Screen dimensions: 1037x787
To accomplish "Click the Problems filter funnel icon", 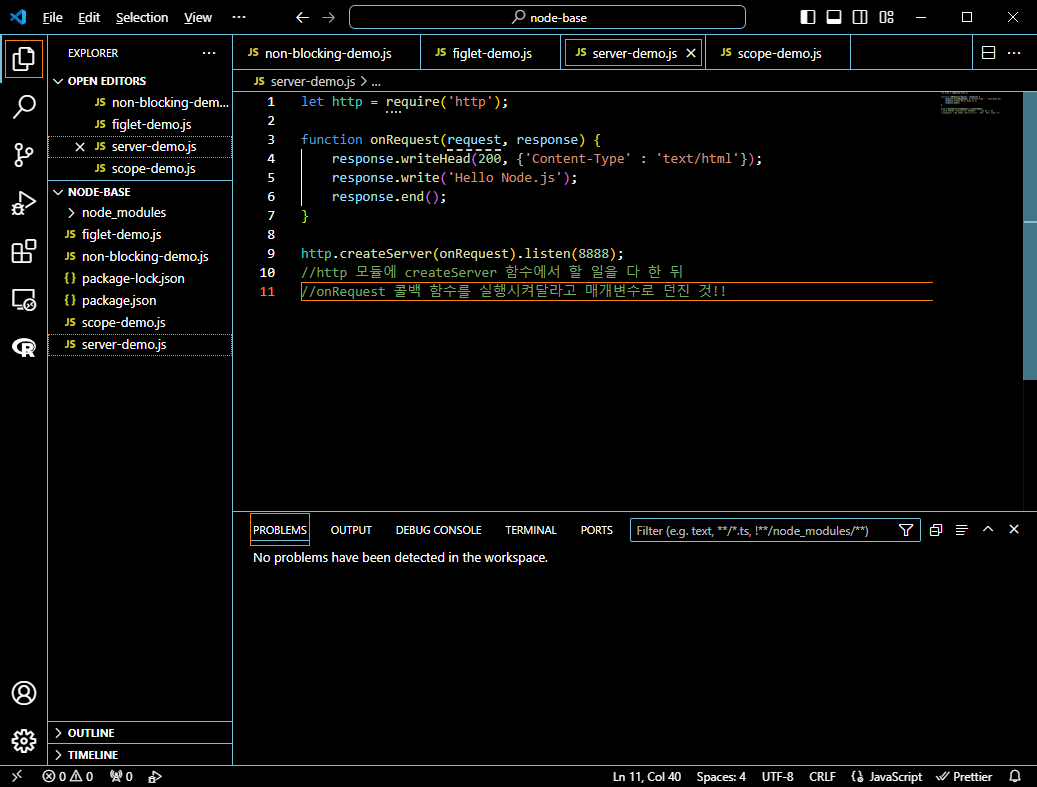I will click(x=906, y=530).
